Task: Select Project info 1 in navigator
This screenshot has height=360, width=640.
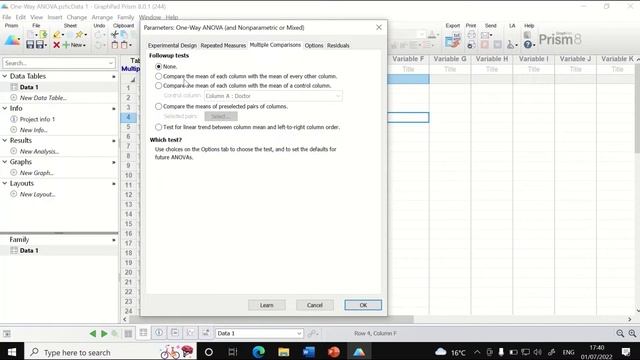Action: [37, 119]
